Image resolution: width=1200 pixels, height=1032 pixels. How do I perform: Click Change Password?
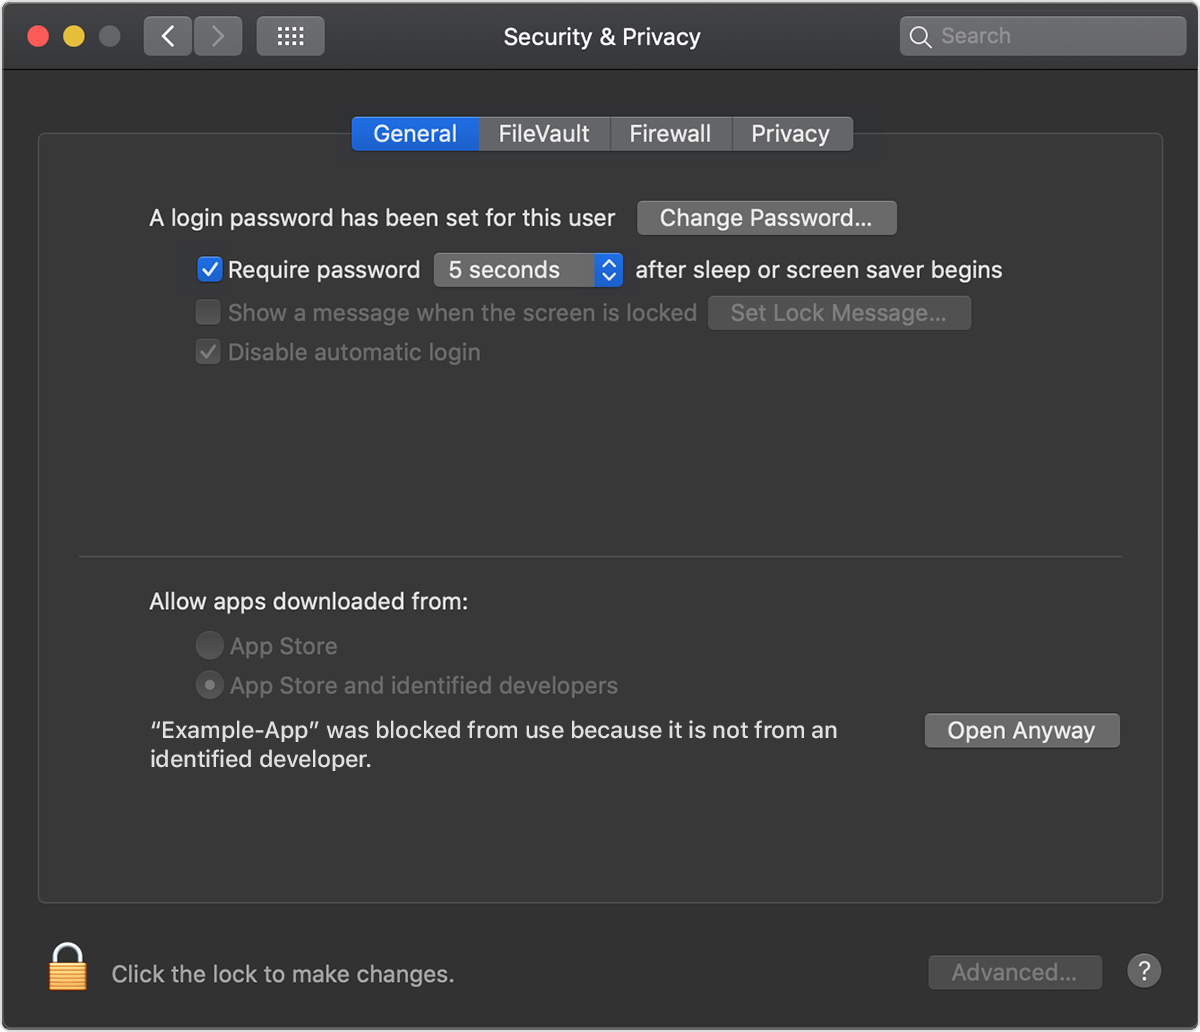[x=766, y=217]
